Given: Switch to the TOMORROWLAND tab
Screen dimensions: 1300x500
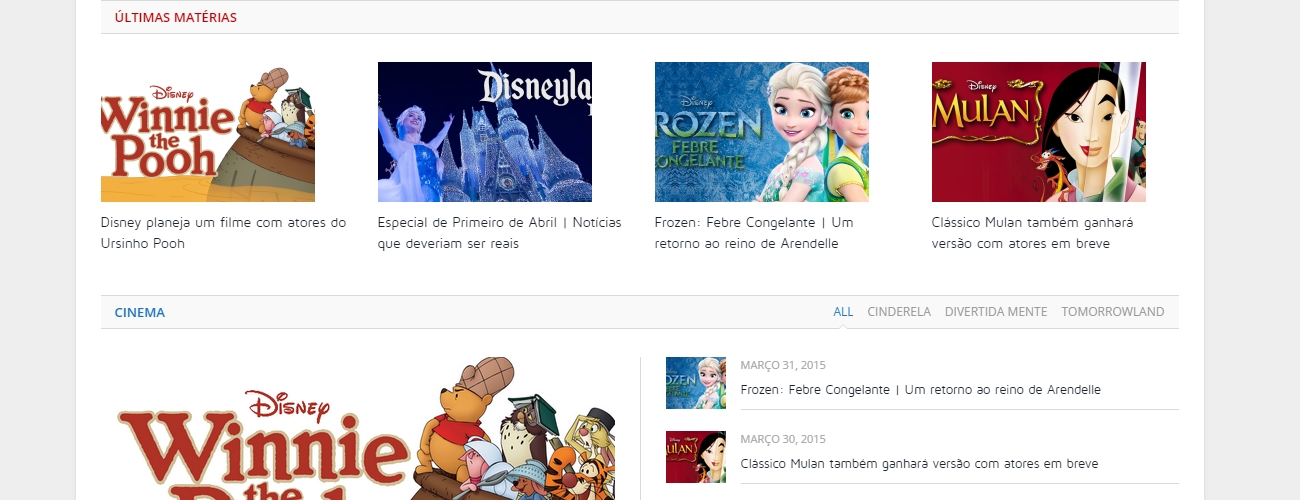Looking at the screenshot, I should pos(1112,312).
